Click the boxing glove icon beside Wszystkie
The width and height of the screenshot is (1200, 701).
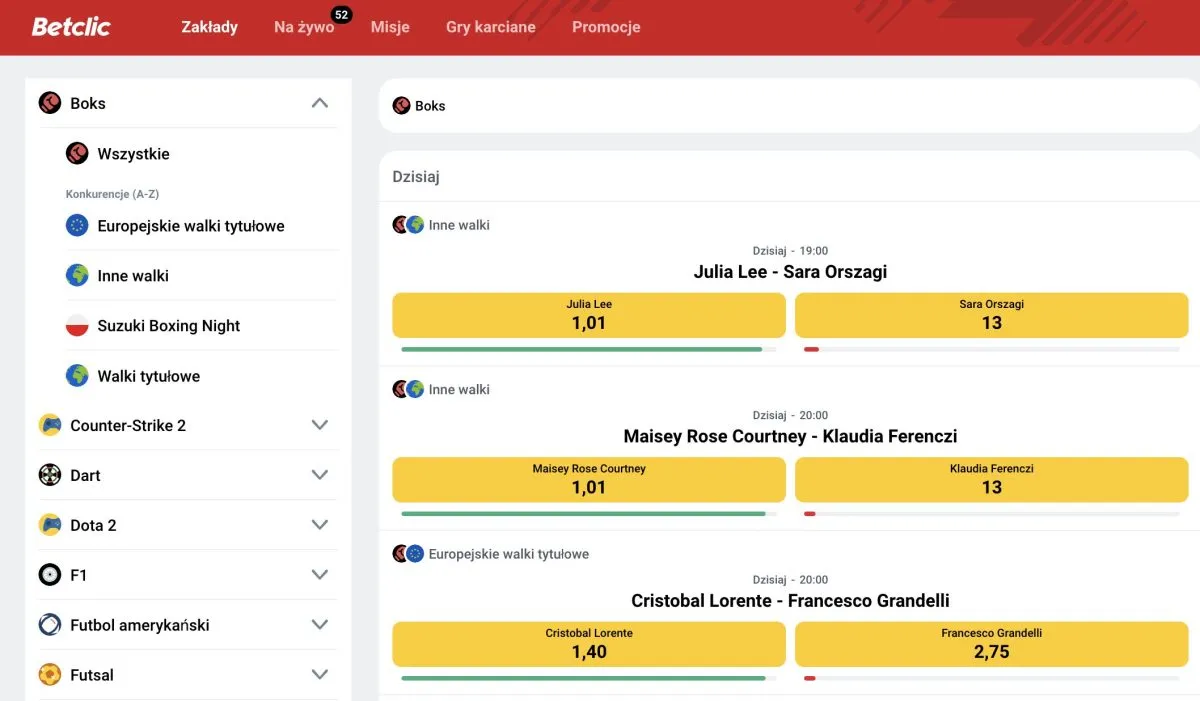[77, 154]
